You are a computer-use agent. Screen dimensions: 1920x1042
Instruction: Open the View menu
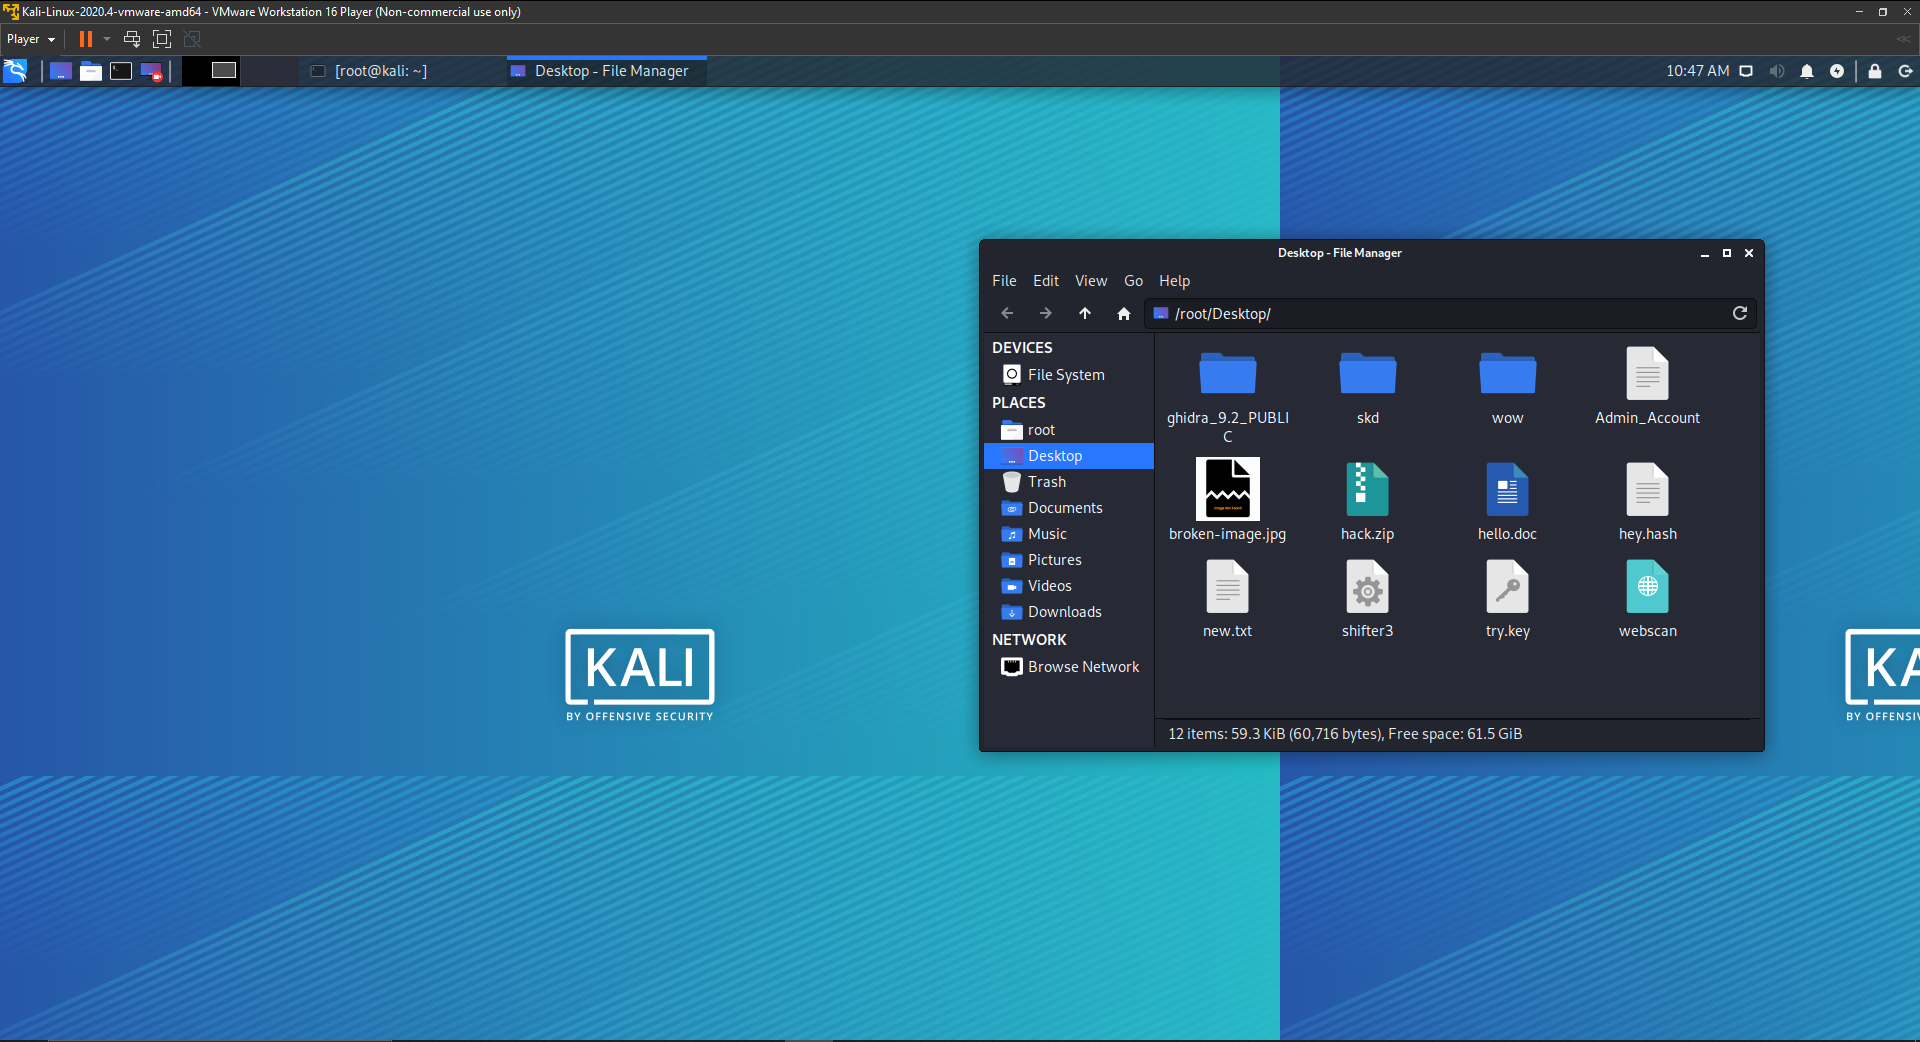coord(1090,281)
